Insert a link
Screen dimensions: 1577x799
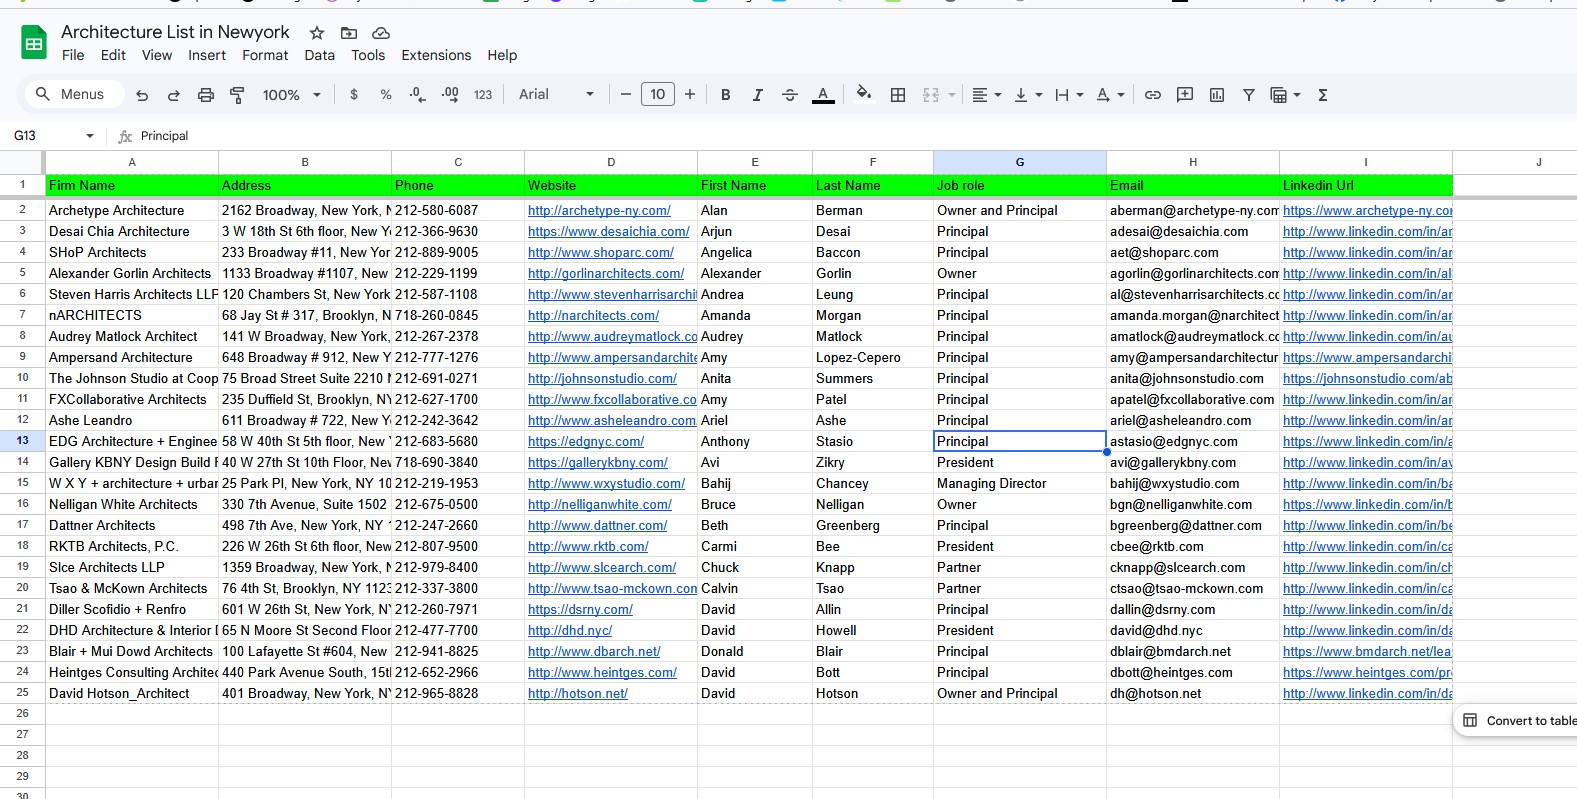(1153, 95)
